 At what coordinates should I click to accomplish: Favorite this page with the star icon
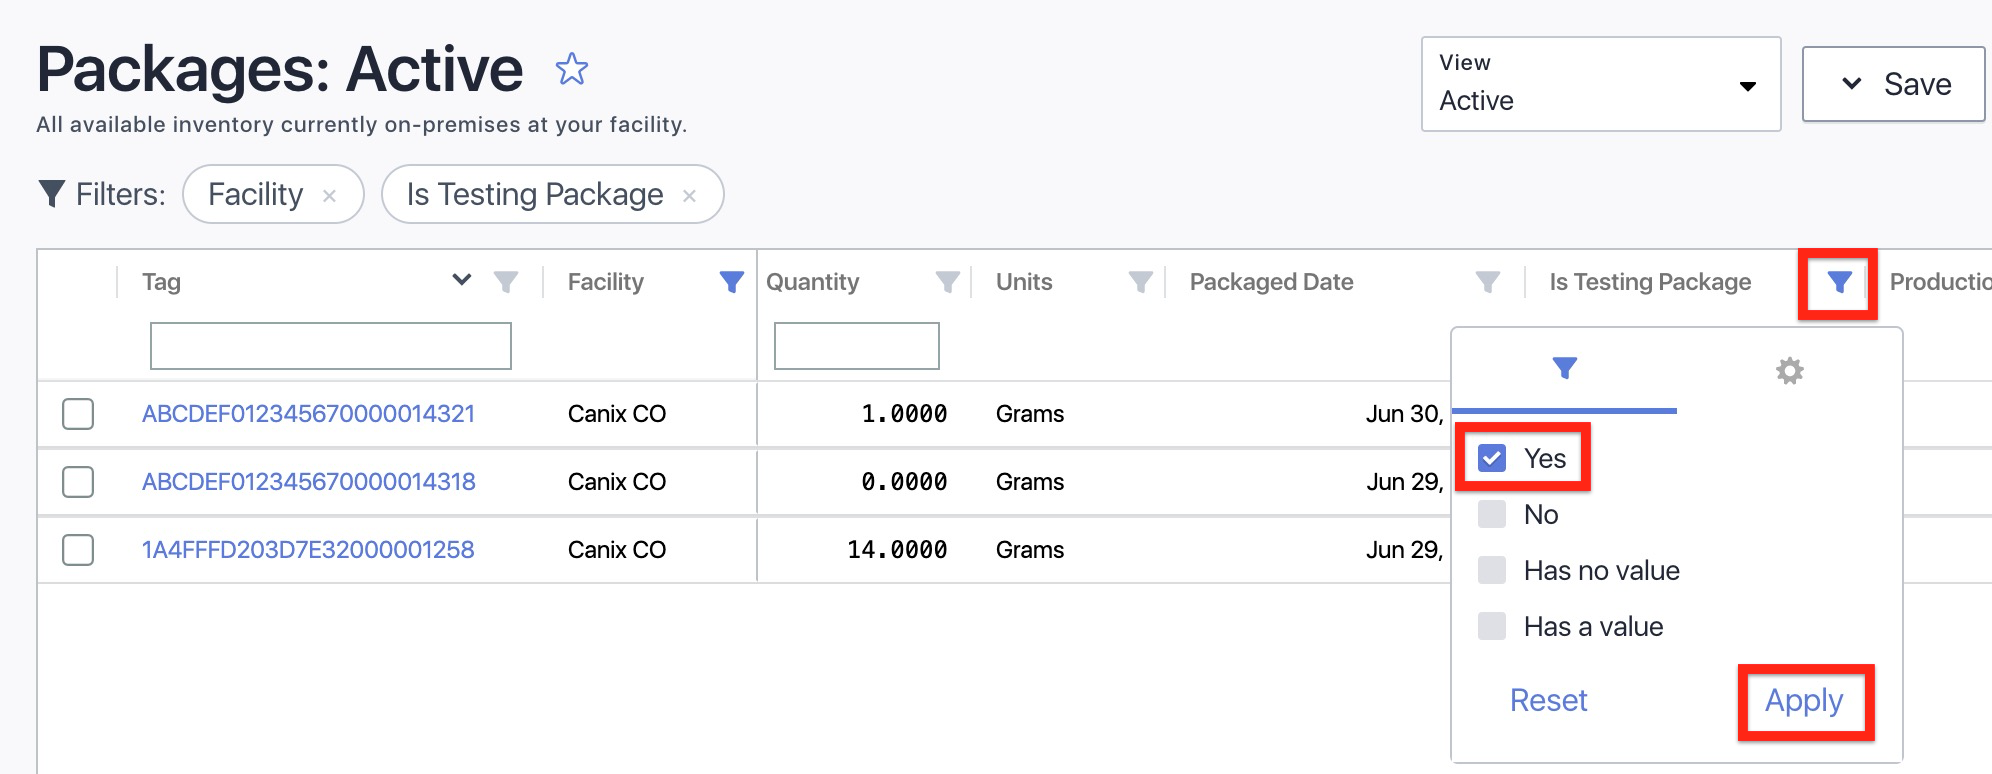click(x=572, y=69)
